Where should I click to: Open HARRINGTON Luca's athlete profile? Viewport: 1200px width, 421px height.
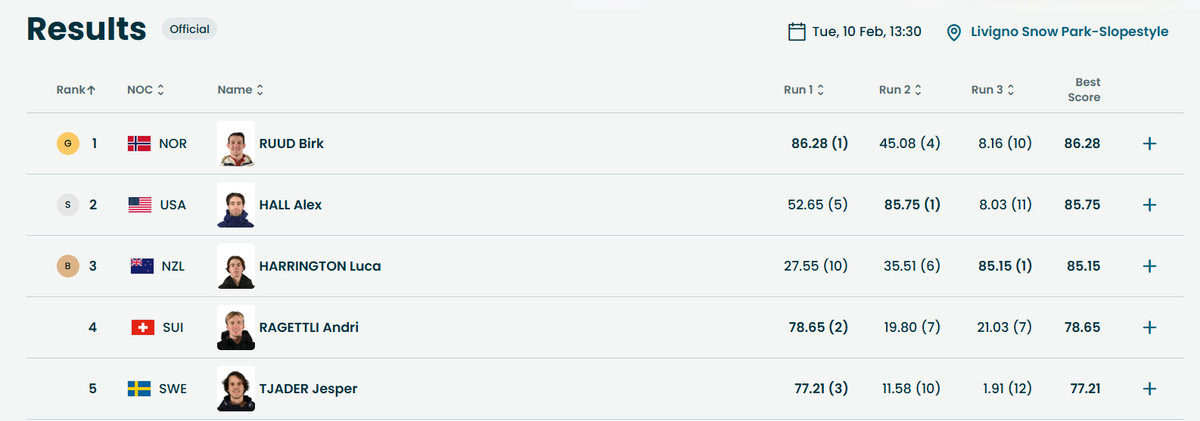click(x=319, y=266)
